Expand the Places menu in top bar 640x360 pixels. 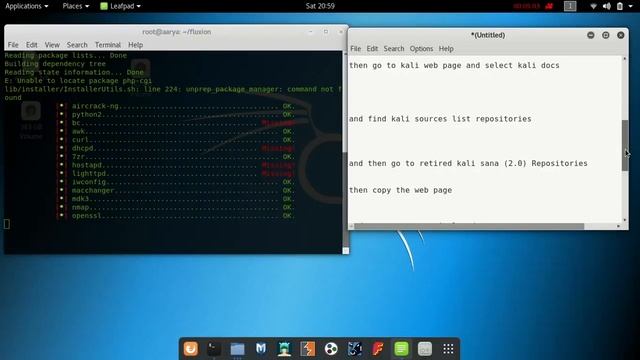click(76, 6)
